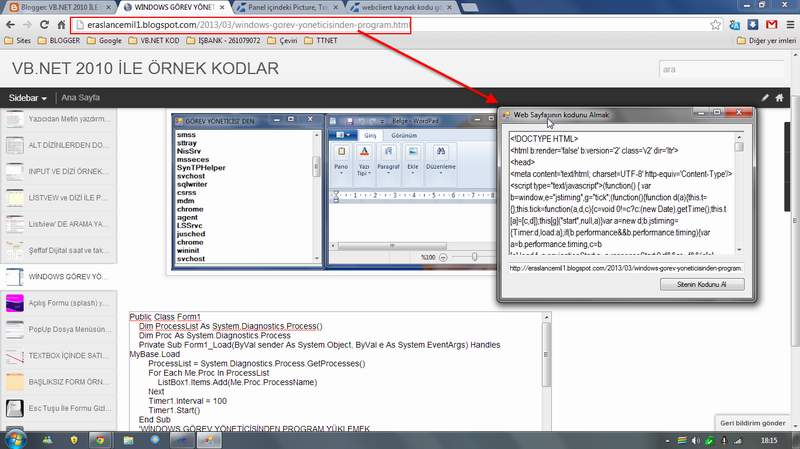This screenshot has width=800, height=449.
Task: Click the speaker volume icon in system tray
Action: (x=695, y=440)
